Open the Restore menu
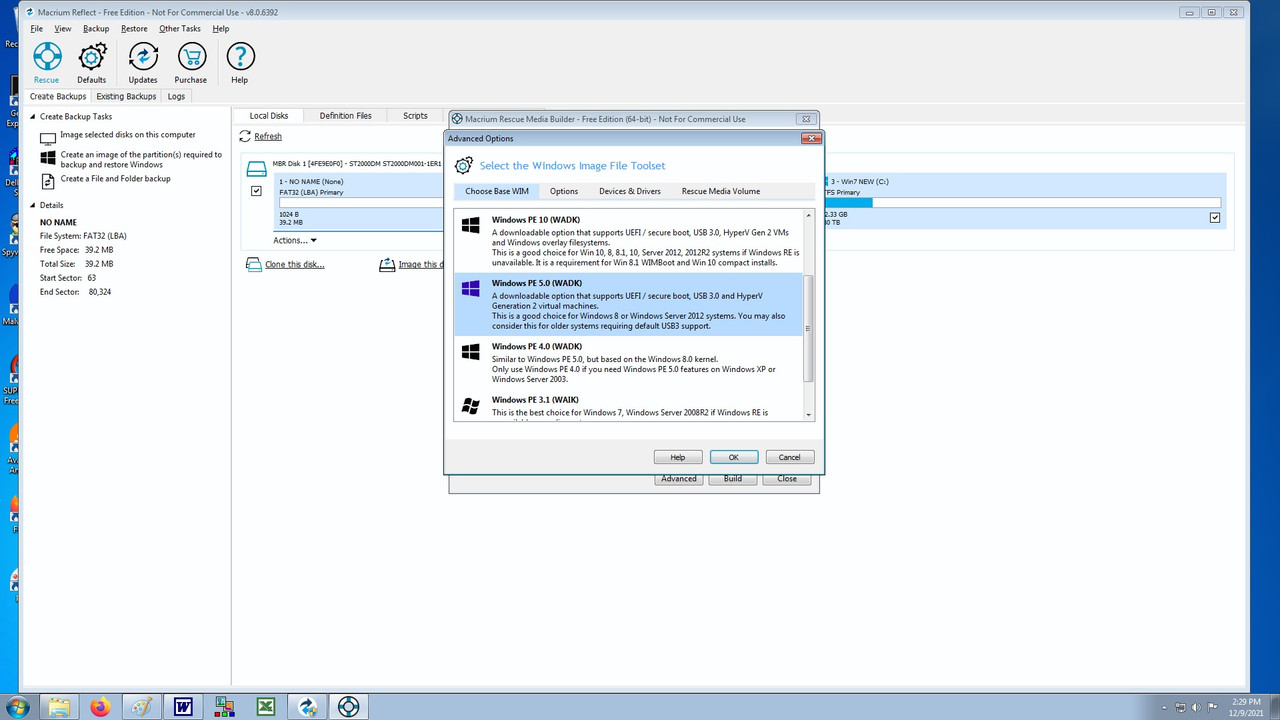Viewport: 1280px width, 720px height. tap(134, 29)
